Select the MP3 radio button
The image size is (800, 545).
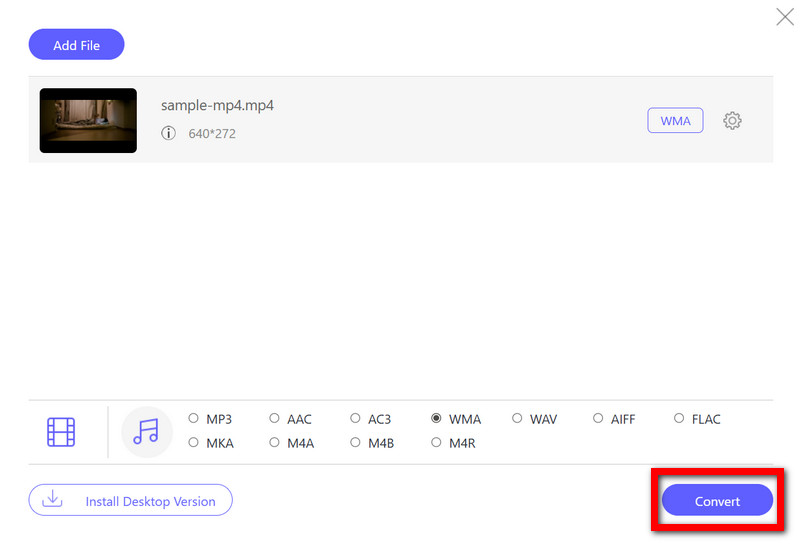coord(194,419)
